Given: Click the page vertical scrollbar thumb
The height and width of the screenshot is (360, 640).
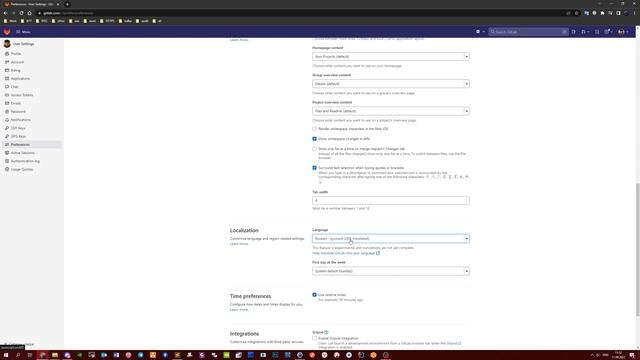Looking at the screenshot, I should coord(637,249).
